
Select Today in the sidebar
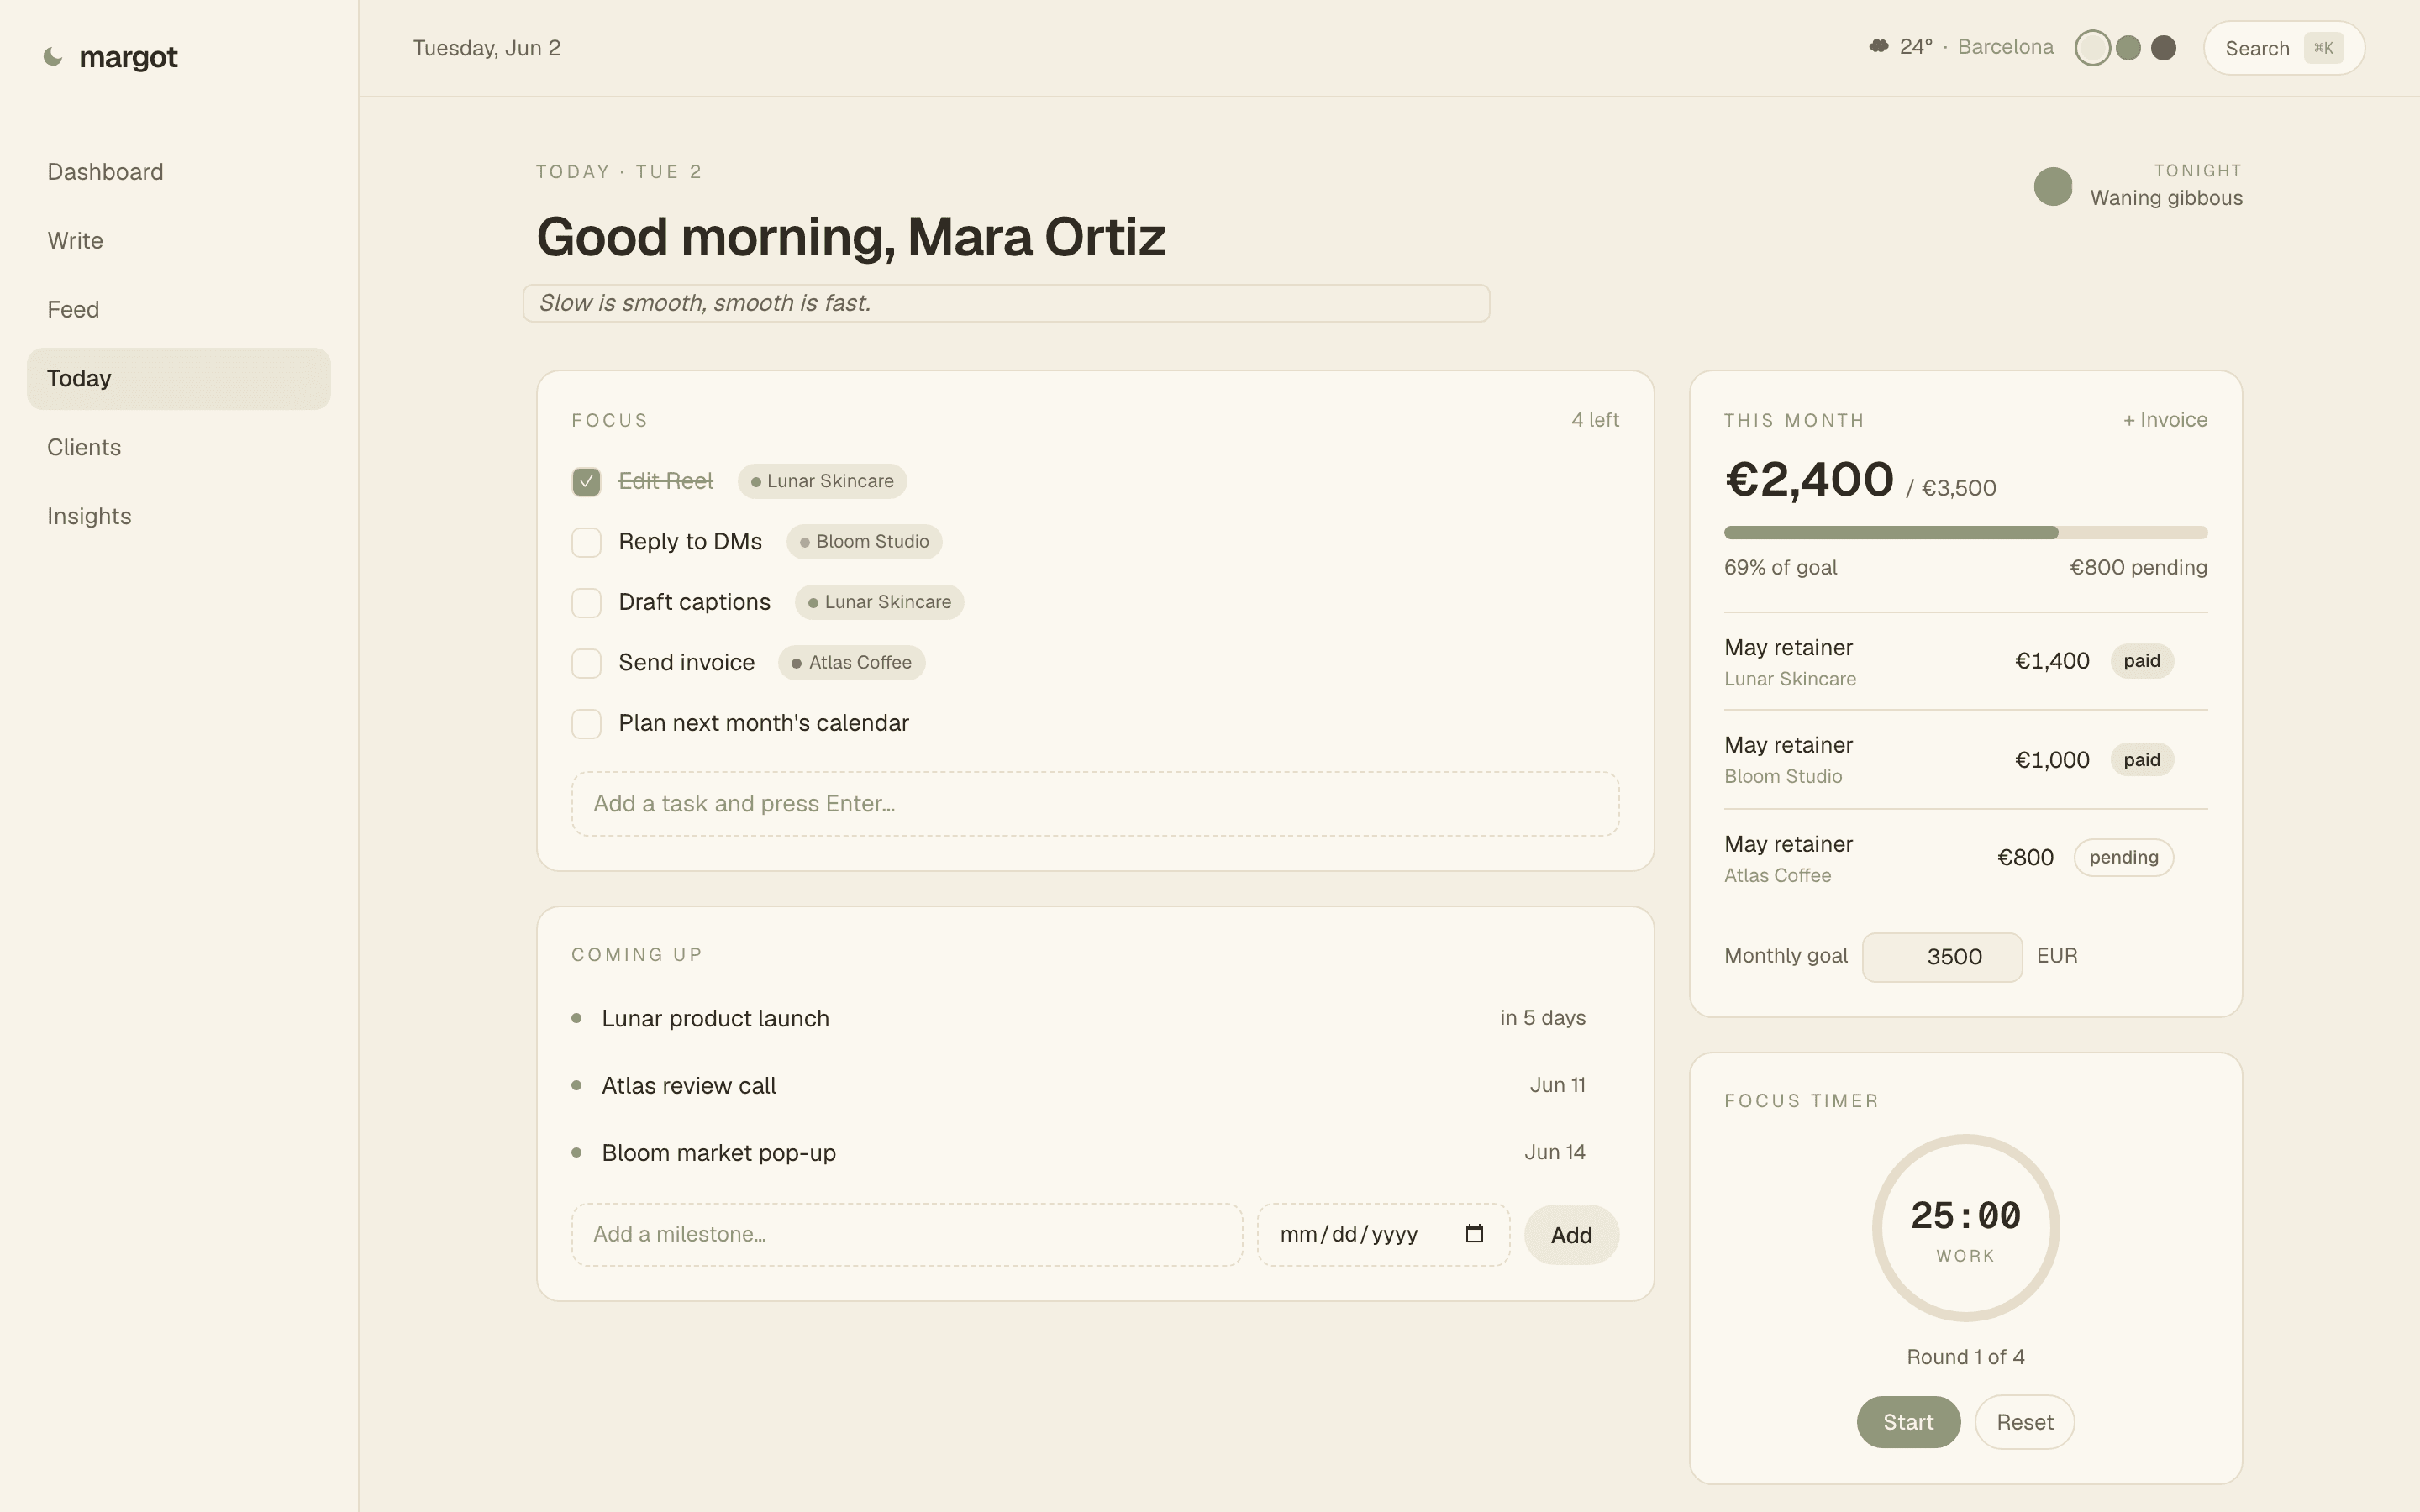tap(179, 379)
